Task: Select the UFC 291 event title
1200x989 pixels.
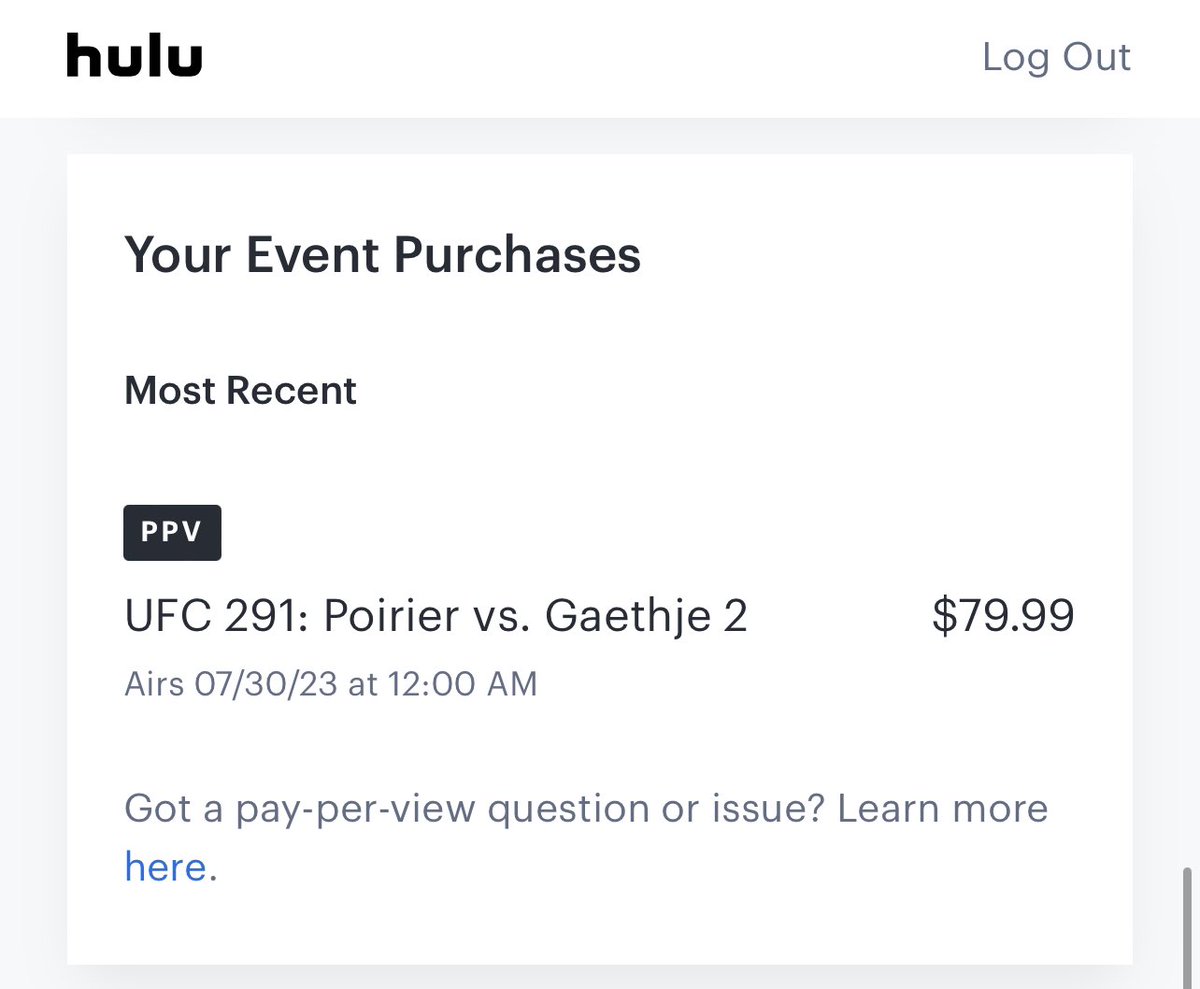Action: (x=435, y=616)
